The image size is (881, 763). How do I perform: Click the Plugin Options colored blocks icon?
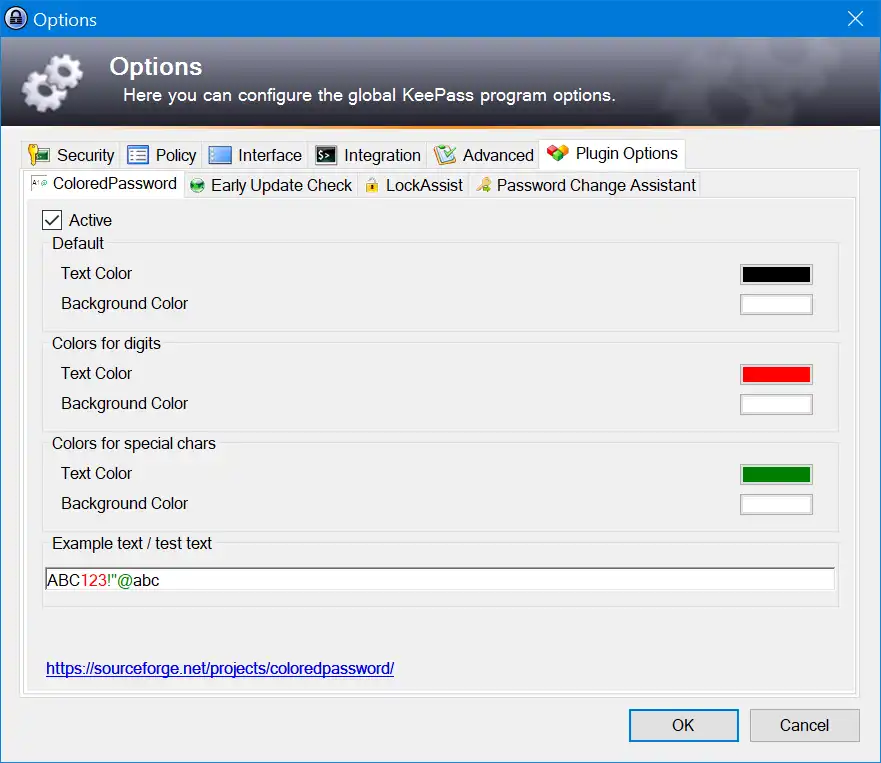click(x=558, y=152)
